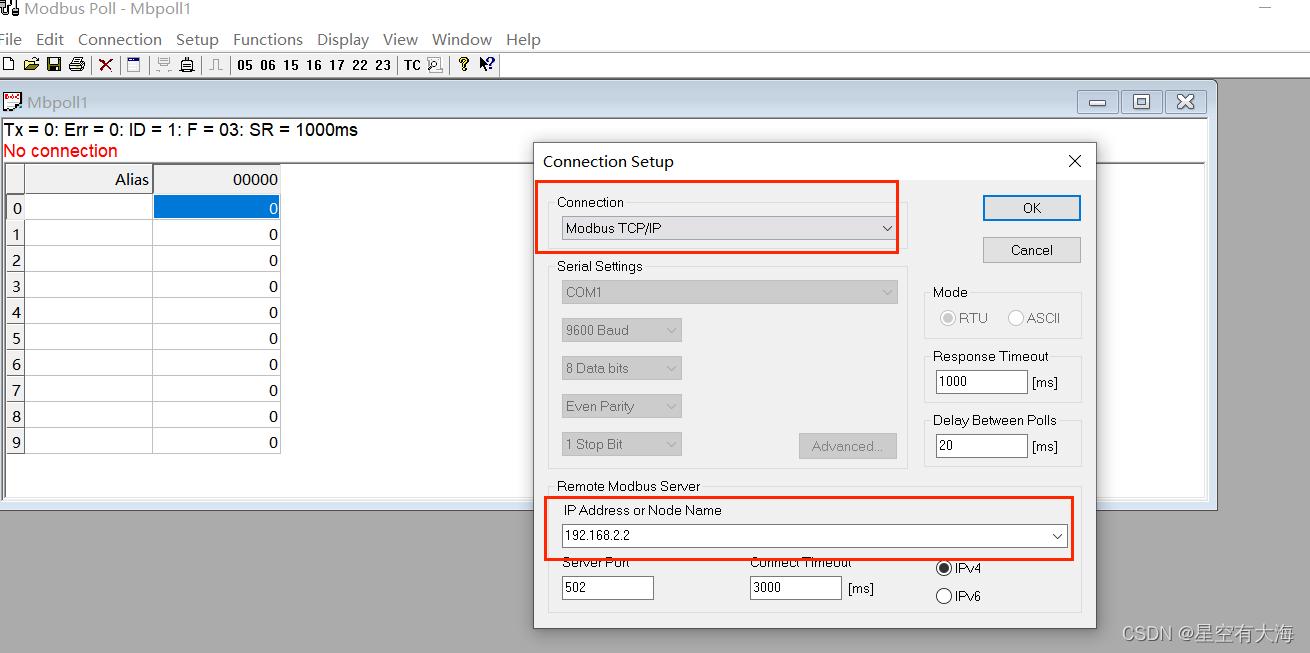The width and height of the screenshot is (1310, 653).
Task: Click the new window toolbar icon
Action: click(x=134, y=65)
